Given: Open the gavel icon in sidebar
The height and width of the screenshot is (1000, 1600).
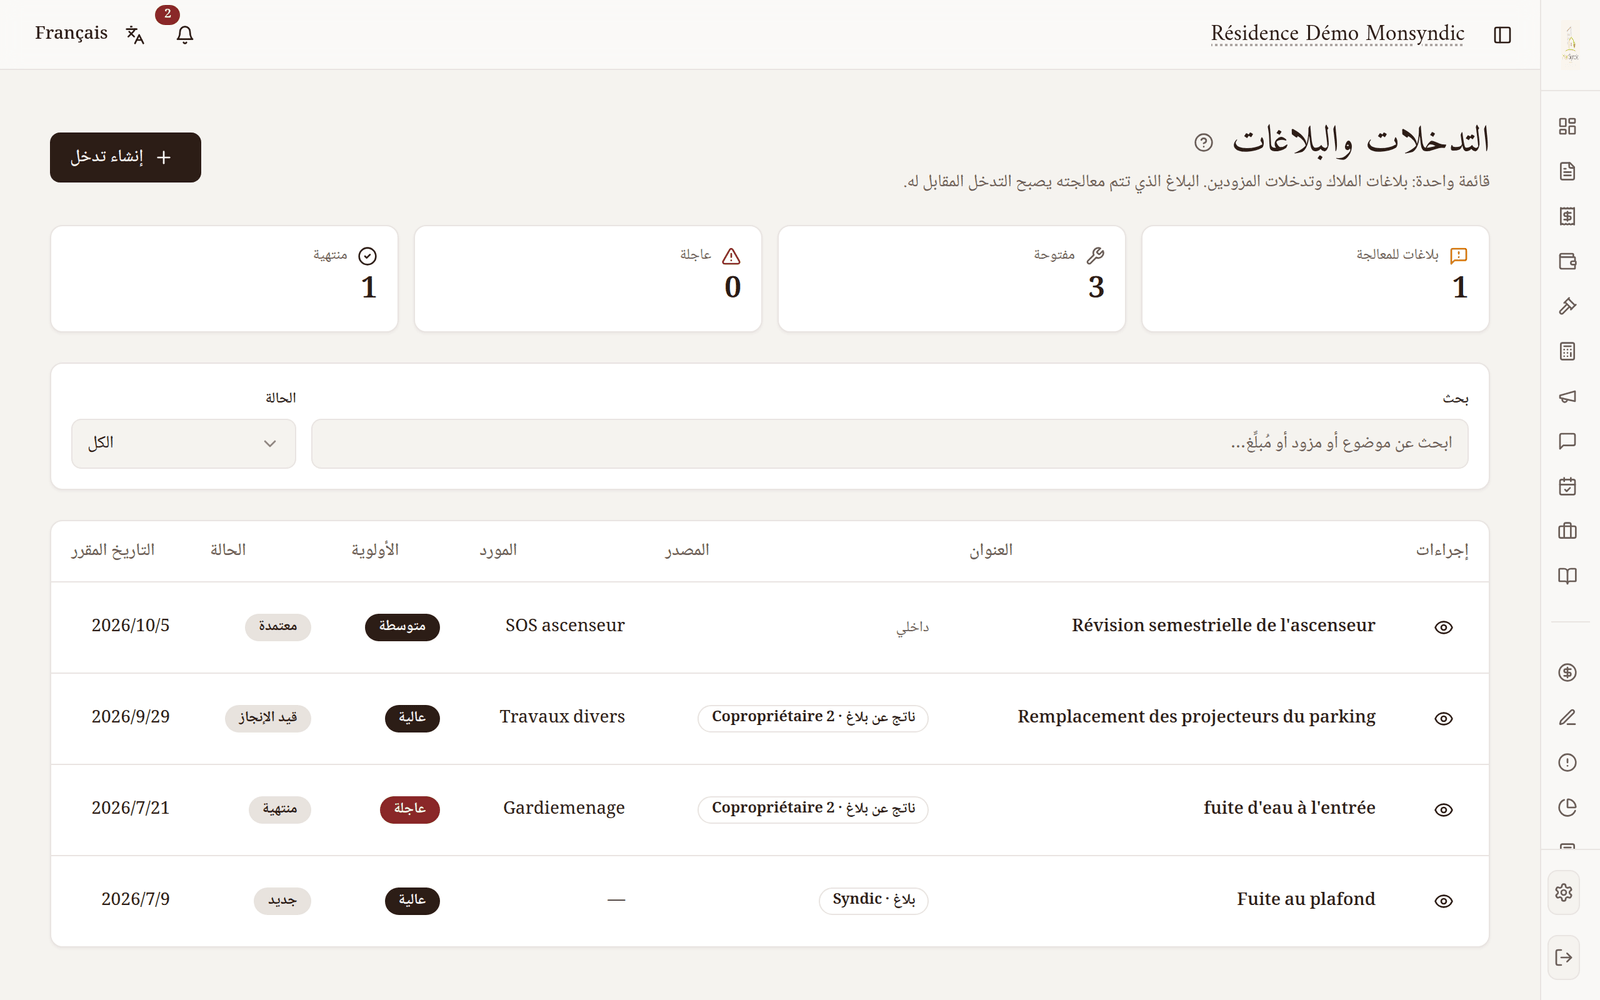Looking at the screenshot, I should coord(1567,306).
